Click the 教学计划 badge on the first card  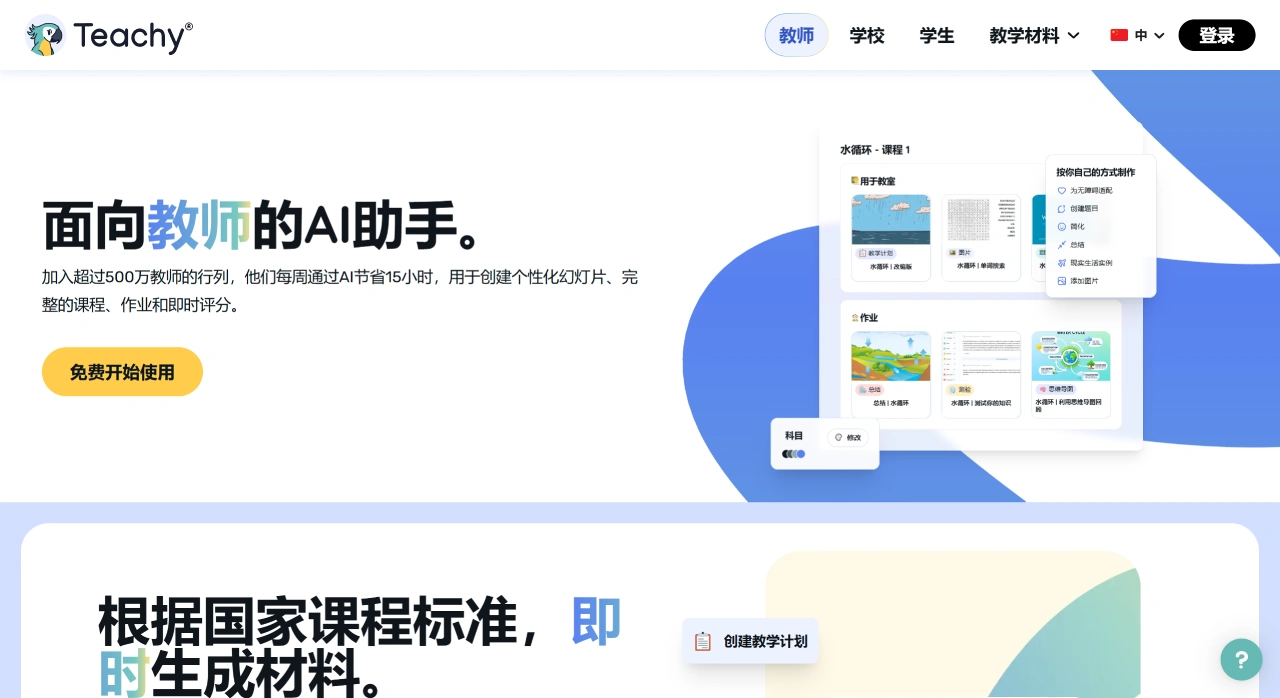[878, 252]
